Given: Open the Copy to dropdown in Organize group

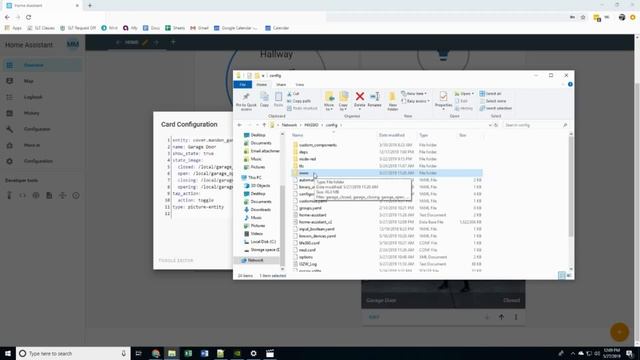Looking at the screenshot, I should point(343,101).
